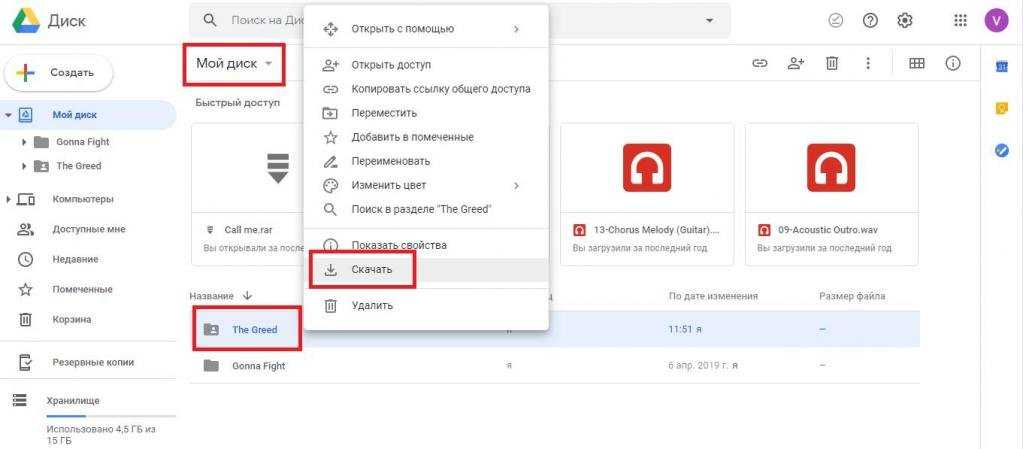Open the Google apps grid icon
The image size is (1023, 449).
960,20
